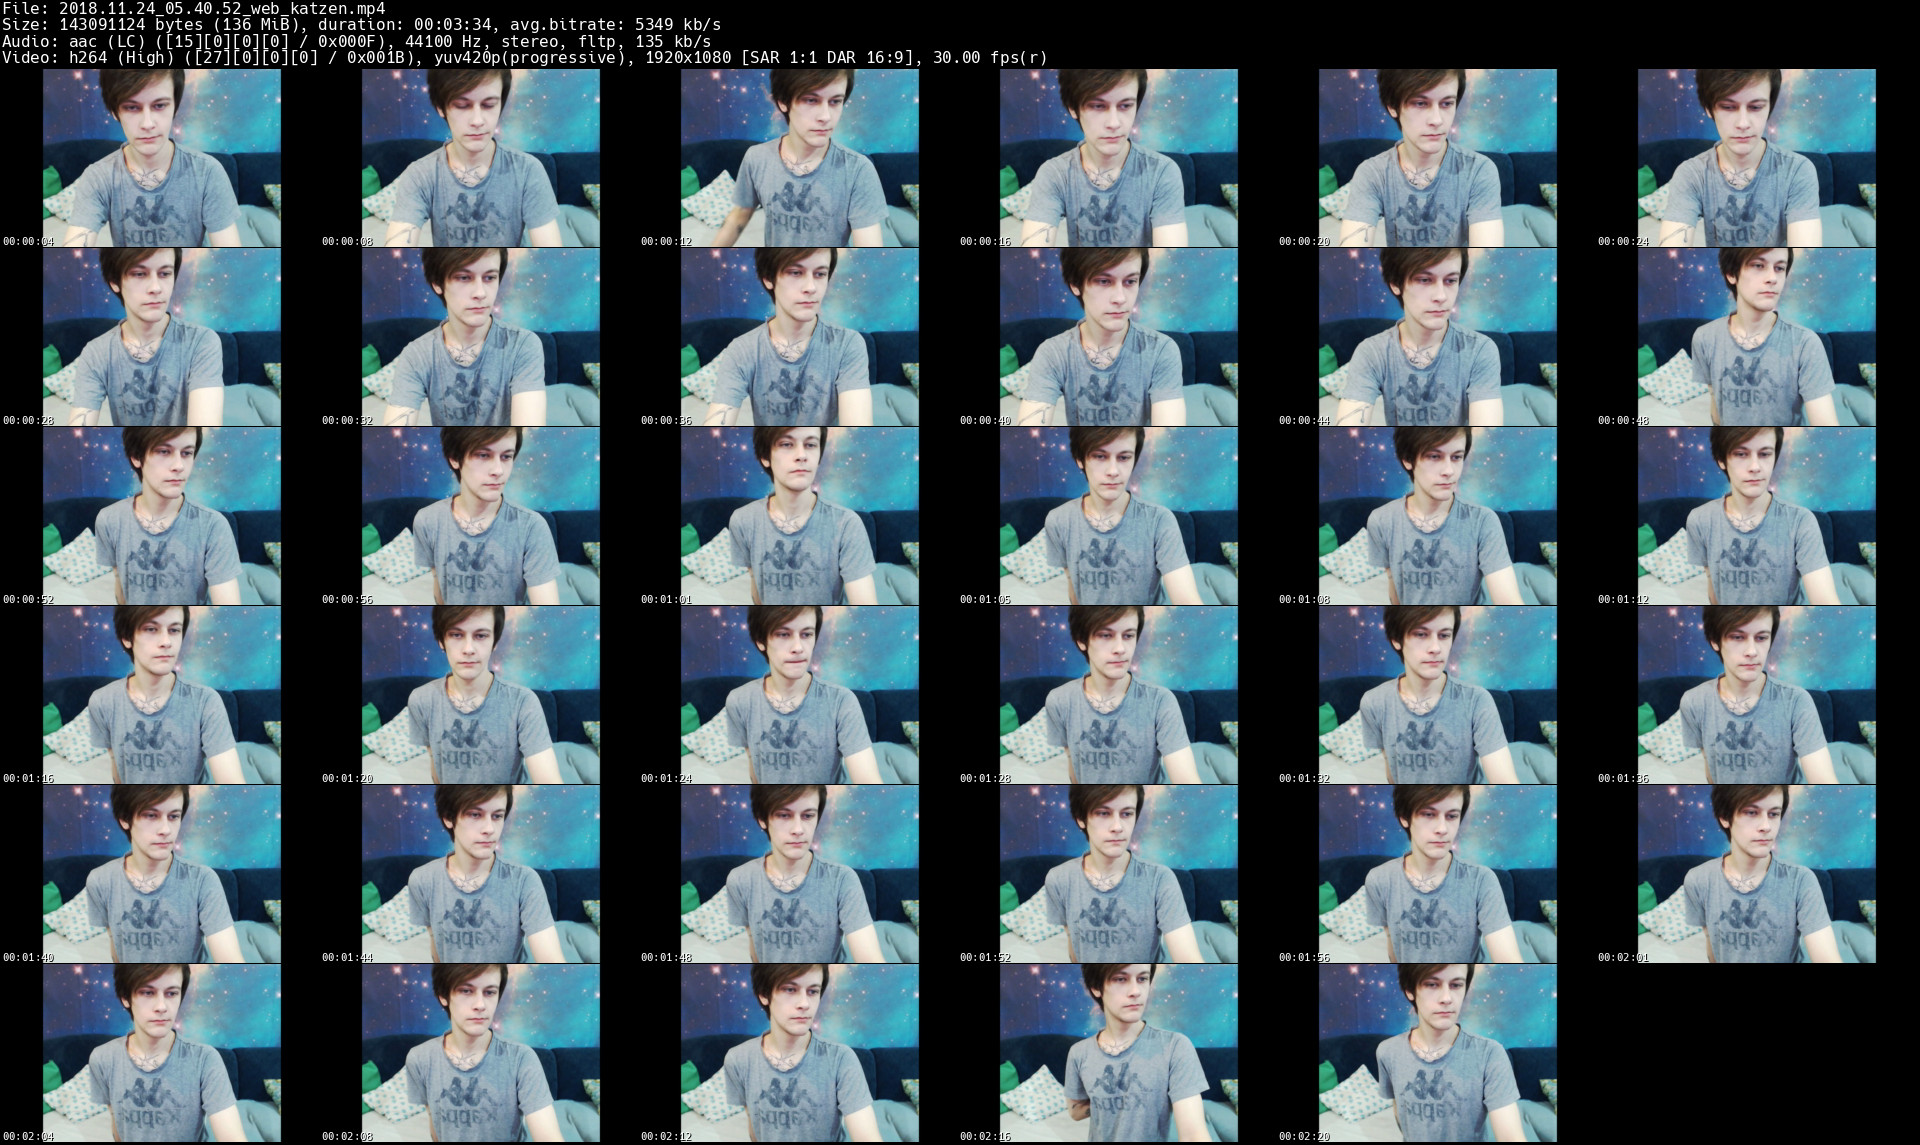Click the Audio aac stream info line
The image size is (1920, 1145).
[357, 41]
